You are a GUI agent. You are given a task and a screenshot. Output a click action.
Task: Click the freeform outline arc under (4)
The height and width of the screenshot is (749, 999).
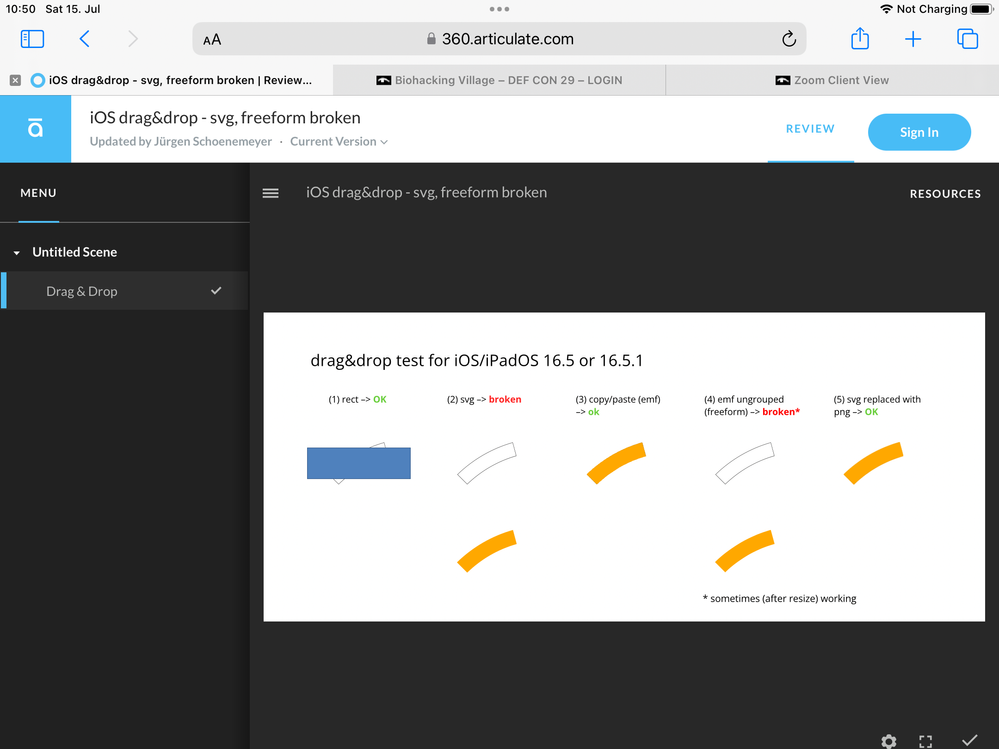point(745,462)
